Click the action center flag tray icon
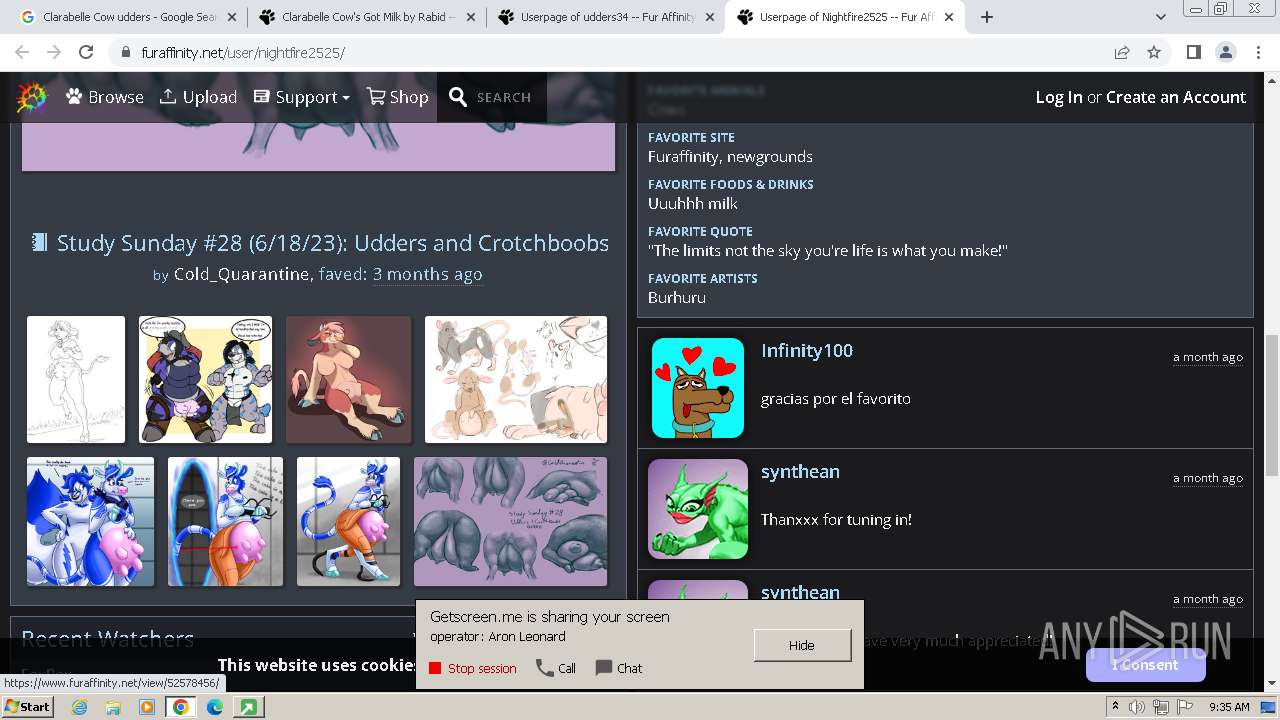 (1185, 707)
